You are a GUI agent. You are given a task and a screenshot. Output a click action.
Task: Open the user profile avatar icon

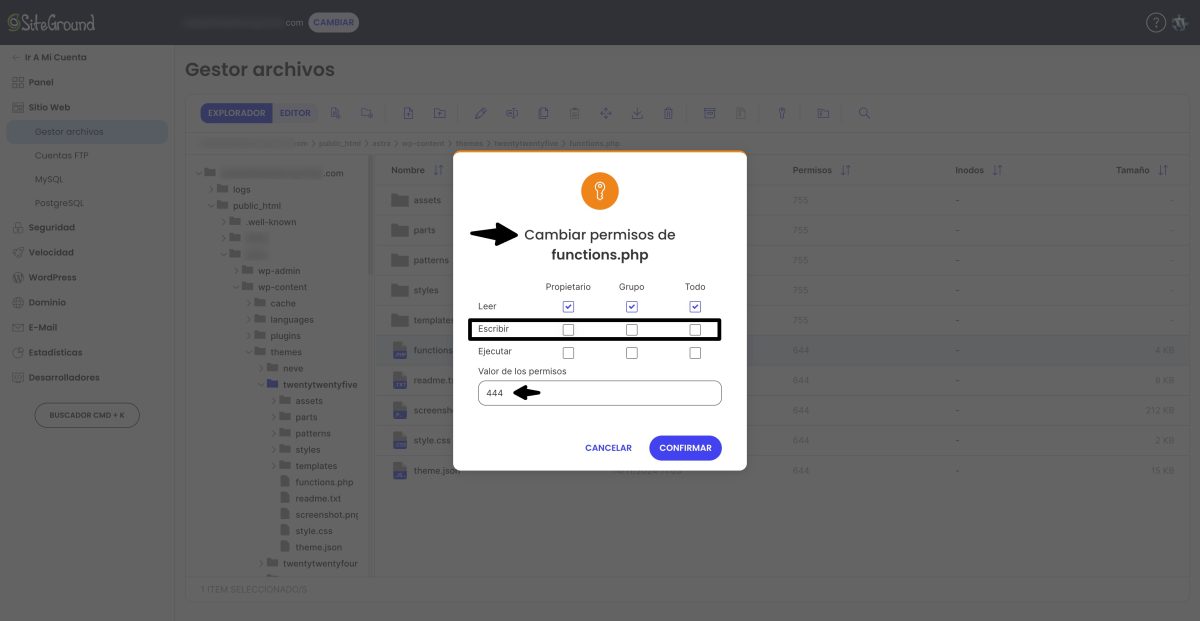click(x=1179, y=22)
